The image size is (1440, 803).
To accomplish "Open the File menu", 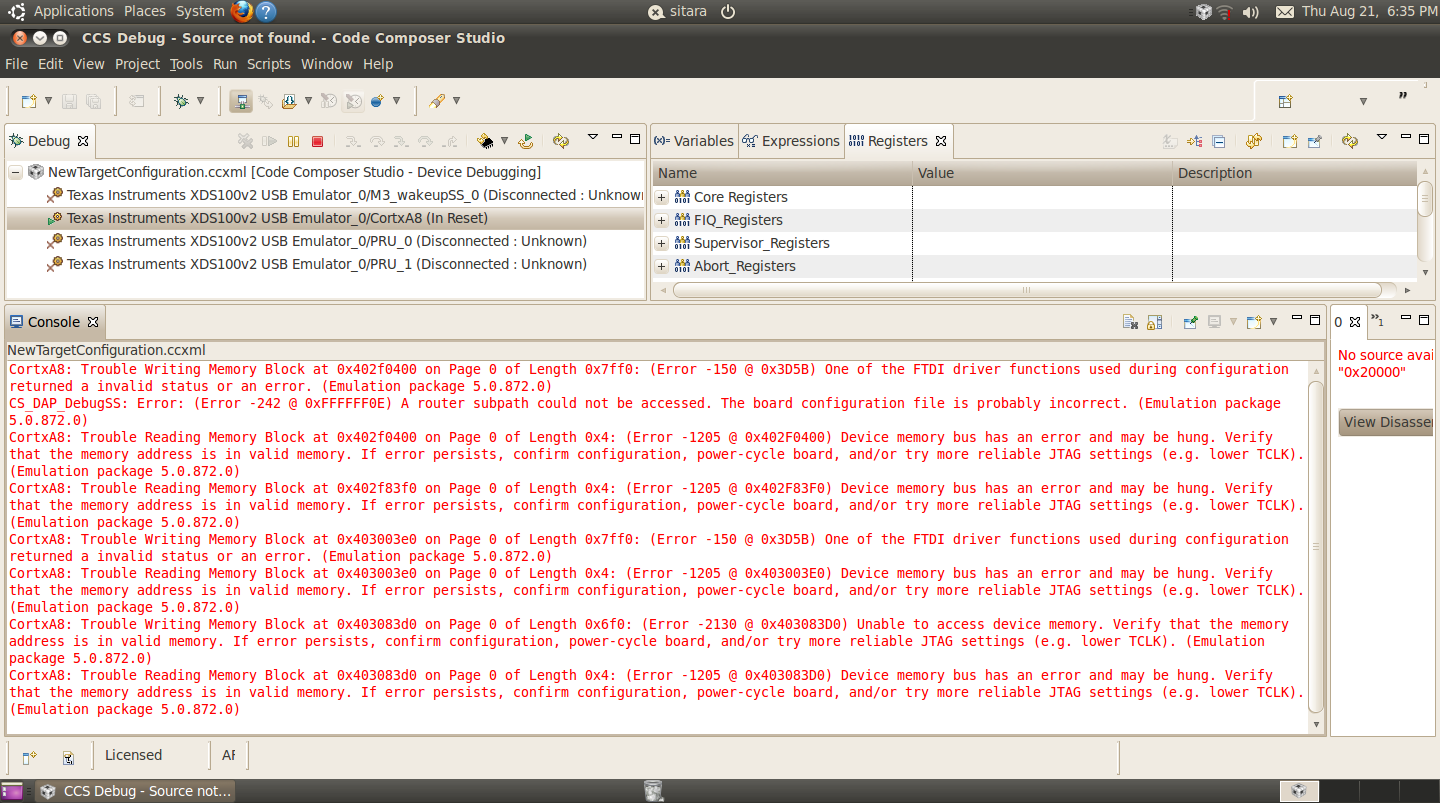I will tap(16, 64).
